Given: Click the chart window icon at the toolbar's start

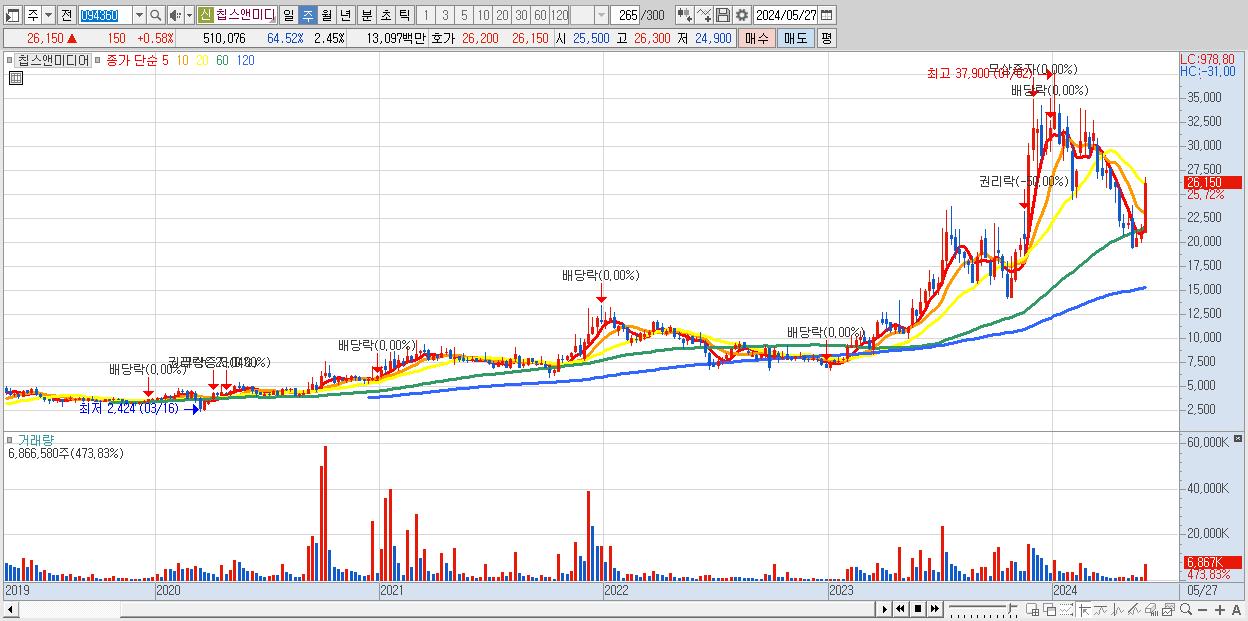Looking at the screenshot, I should (x=13, y=15).
